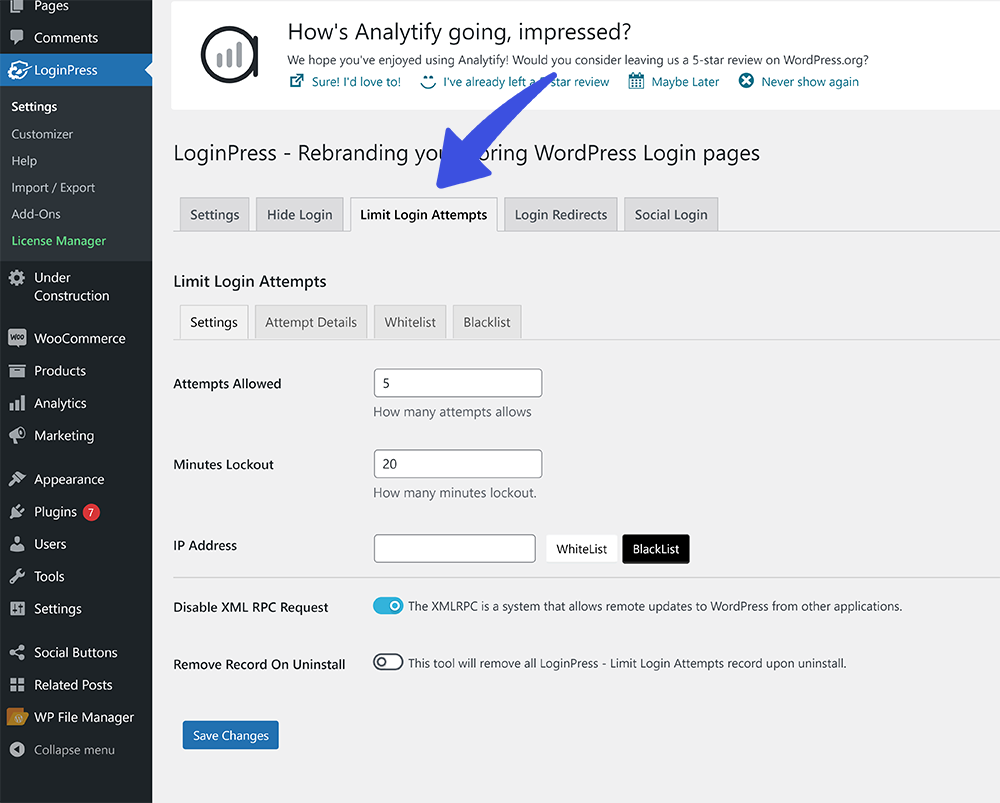
Task: Click the Collapse menu label
Action: [75, 749]
